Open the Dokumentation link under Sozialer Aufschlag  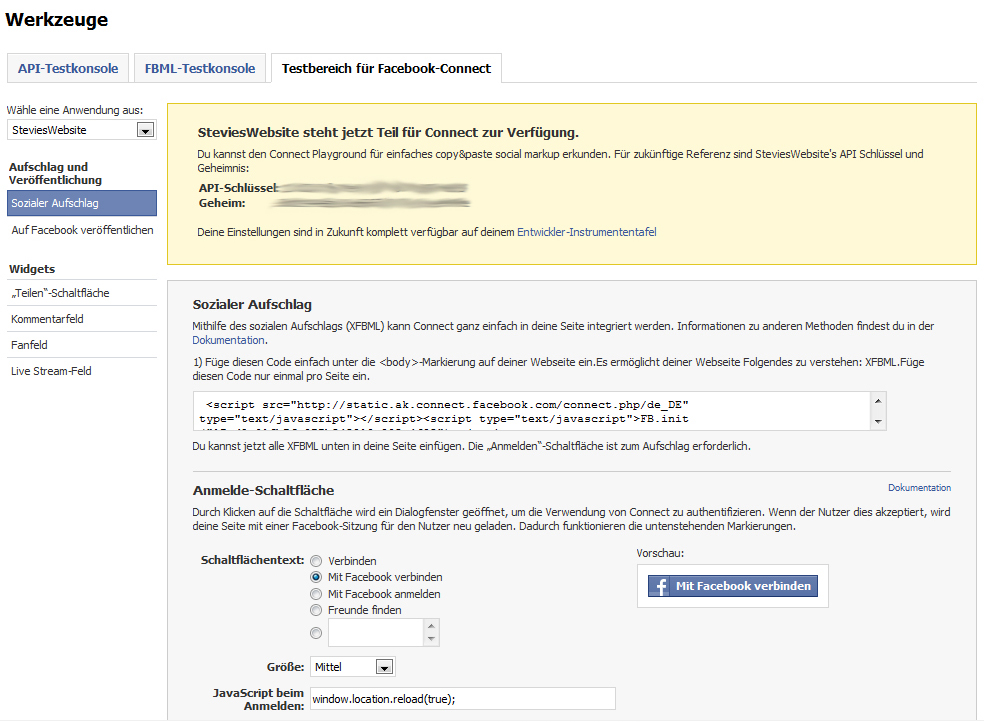tap(228, 340)
